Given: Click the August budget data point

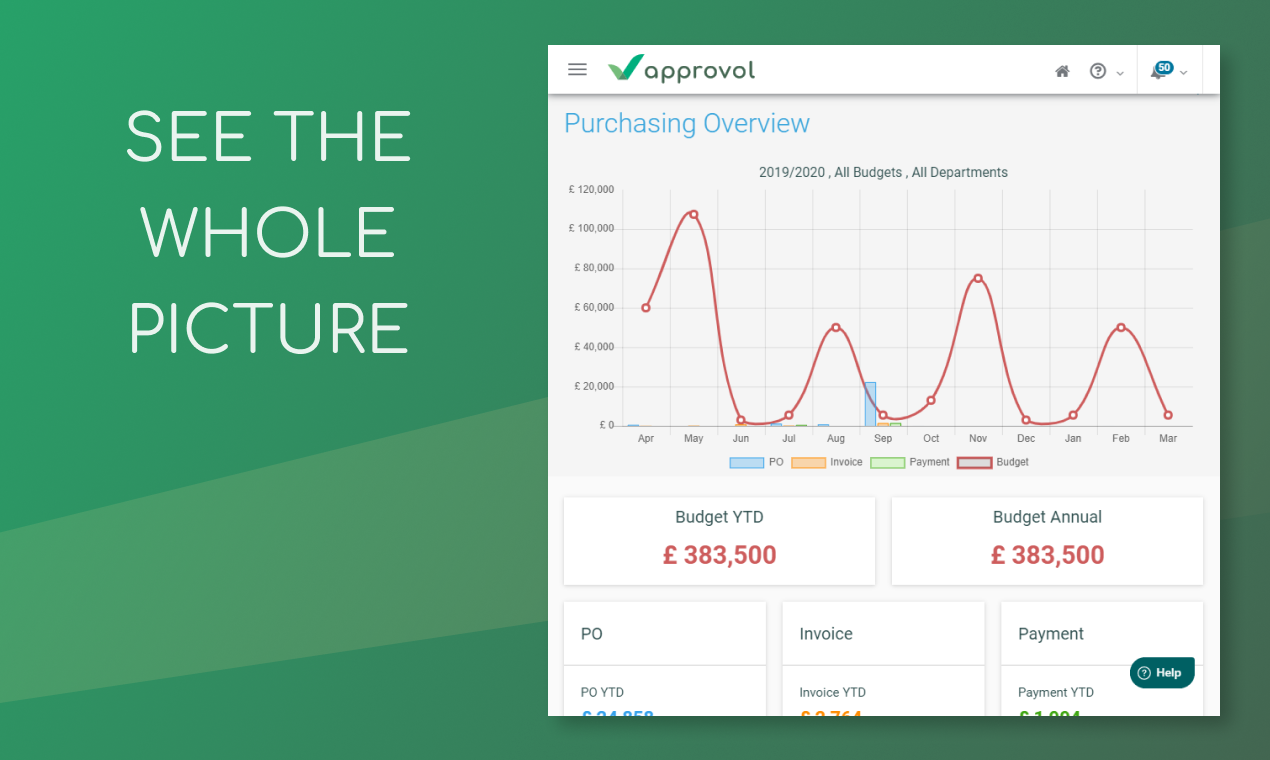Looking at the screenshot, I should (836, 327).
